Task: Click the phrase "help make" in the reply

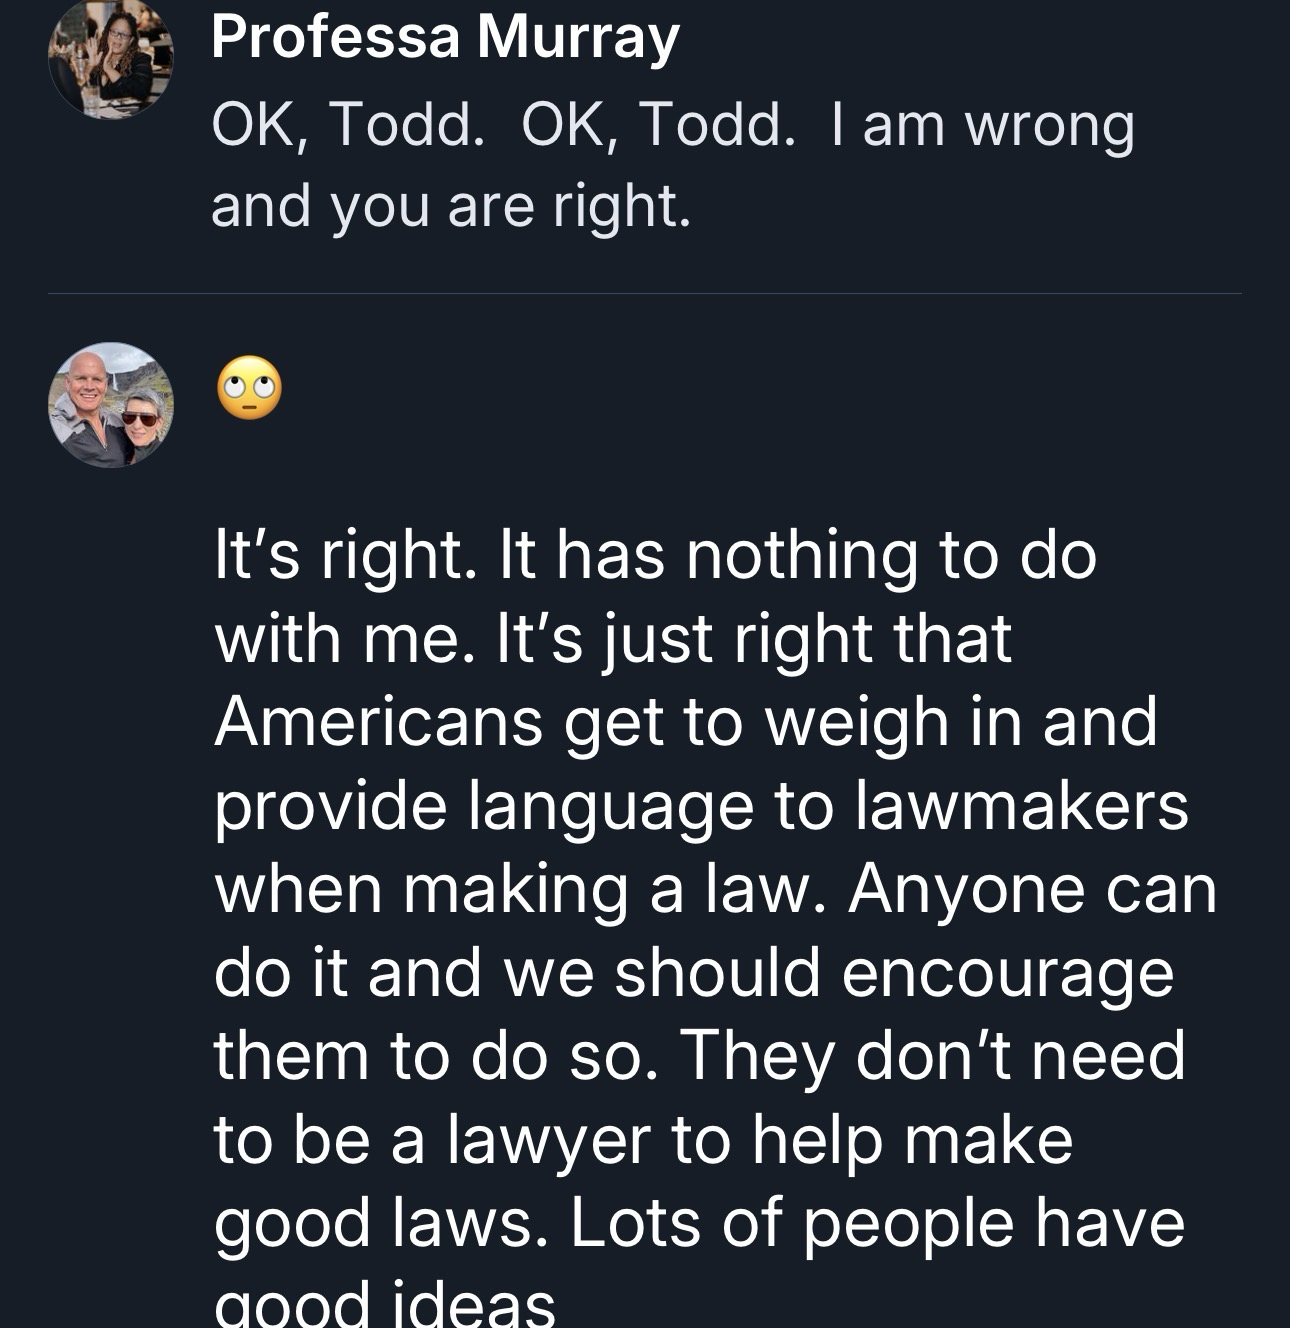Action: 912,1140
